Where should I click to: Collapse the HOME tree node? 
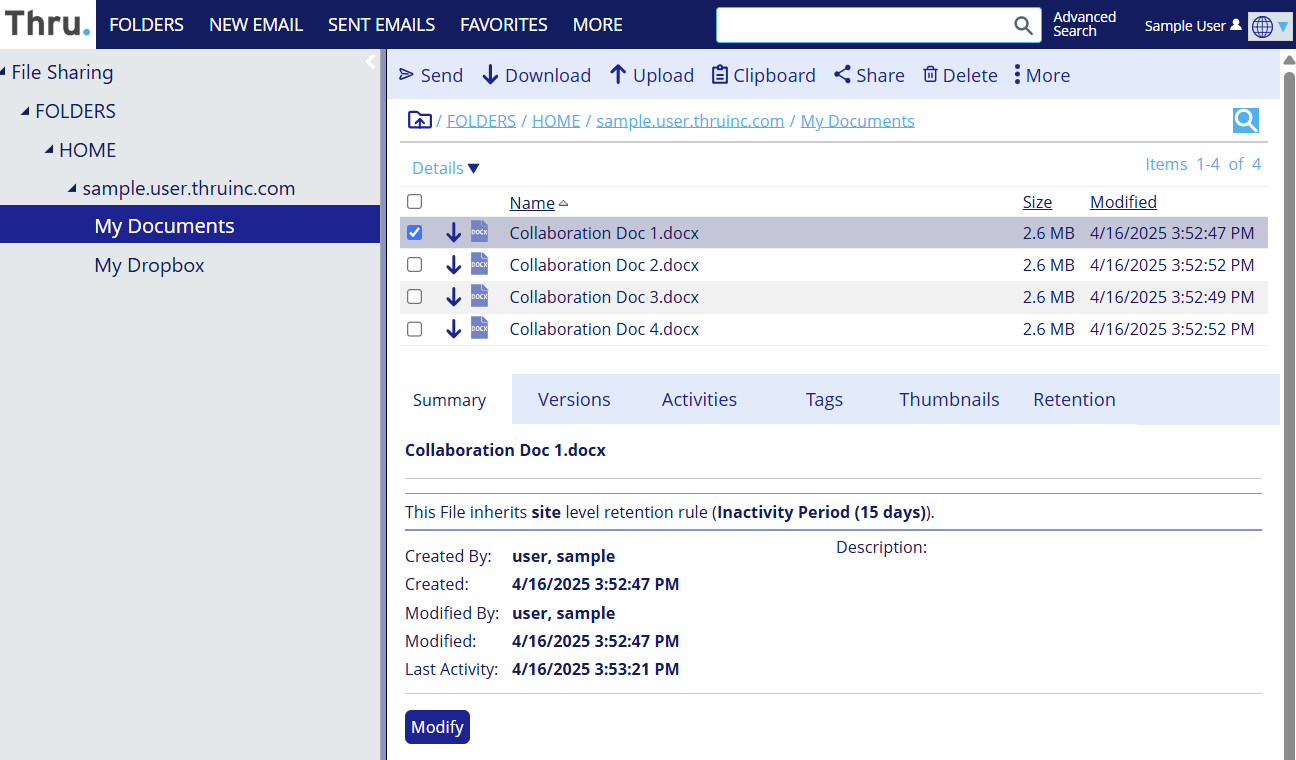[49, 150]
